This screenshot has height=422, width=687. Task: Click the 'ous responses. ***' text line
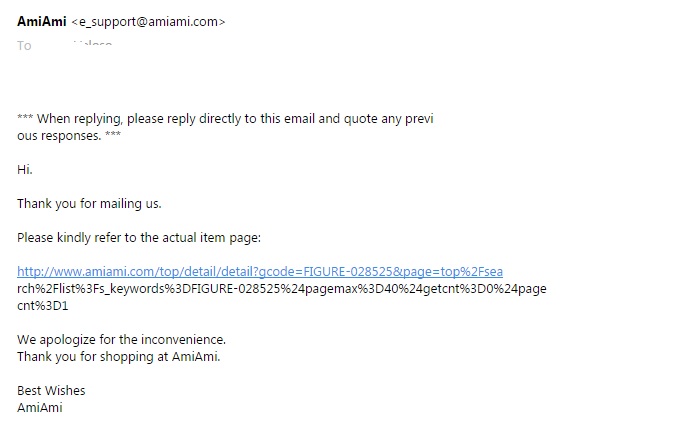(x=69, y=135)
